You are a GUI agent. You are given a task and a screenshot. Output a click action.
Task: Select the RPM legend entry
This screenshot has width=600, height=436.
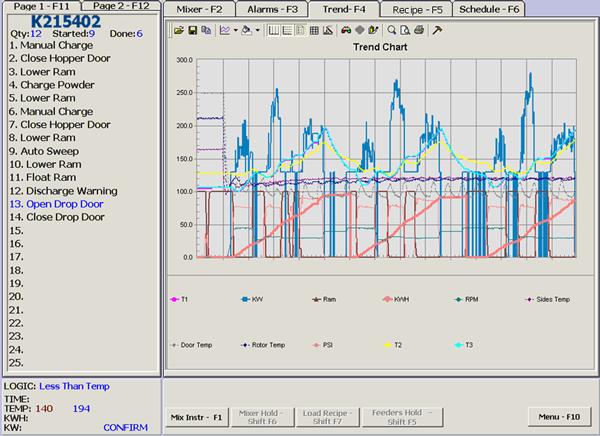tap(466, 299)
